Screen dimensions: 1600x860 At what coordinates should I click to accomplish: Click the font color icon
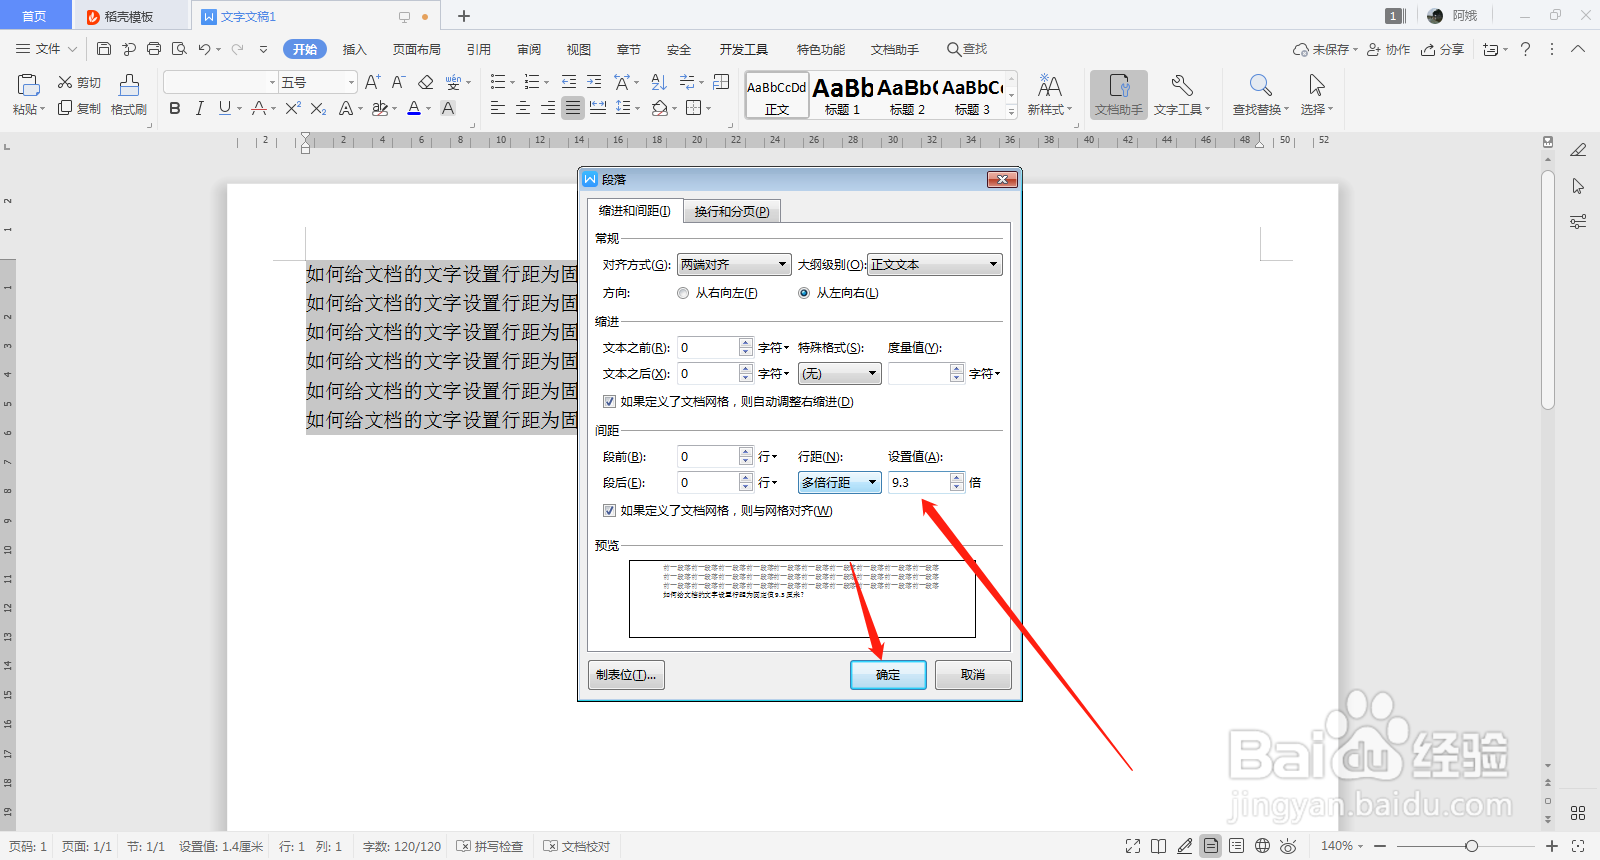(414, 108)
